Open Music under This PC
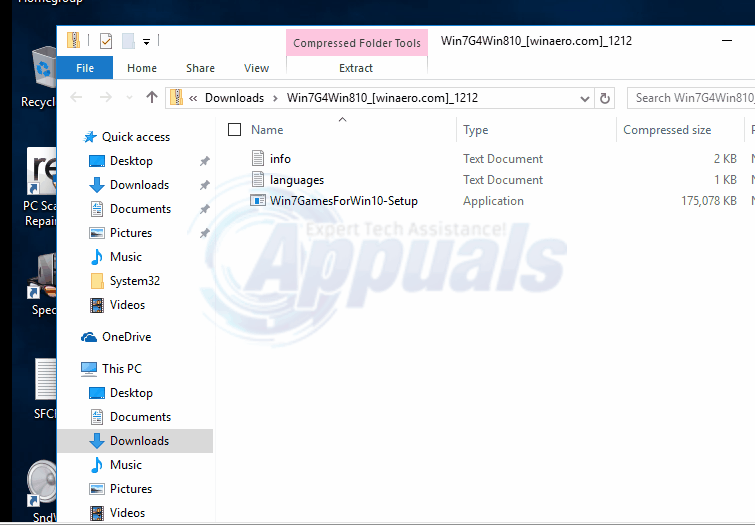 [126, 465]
